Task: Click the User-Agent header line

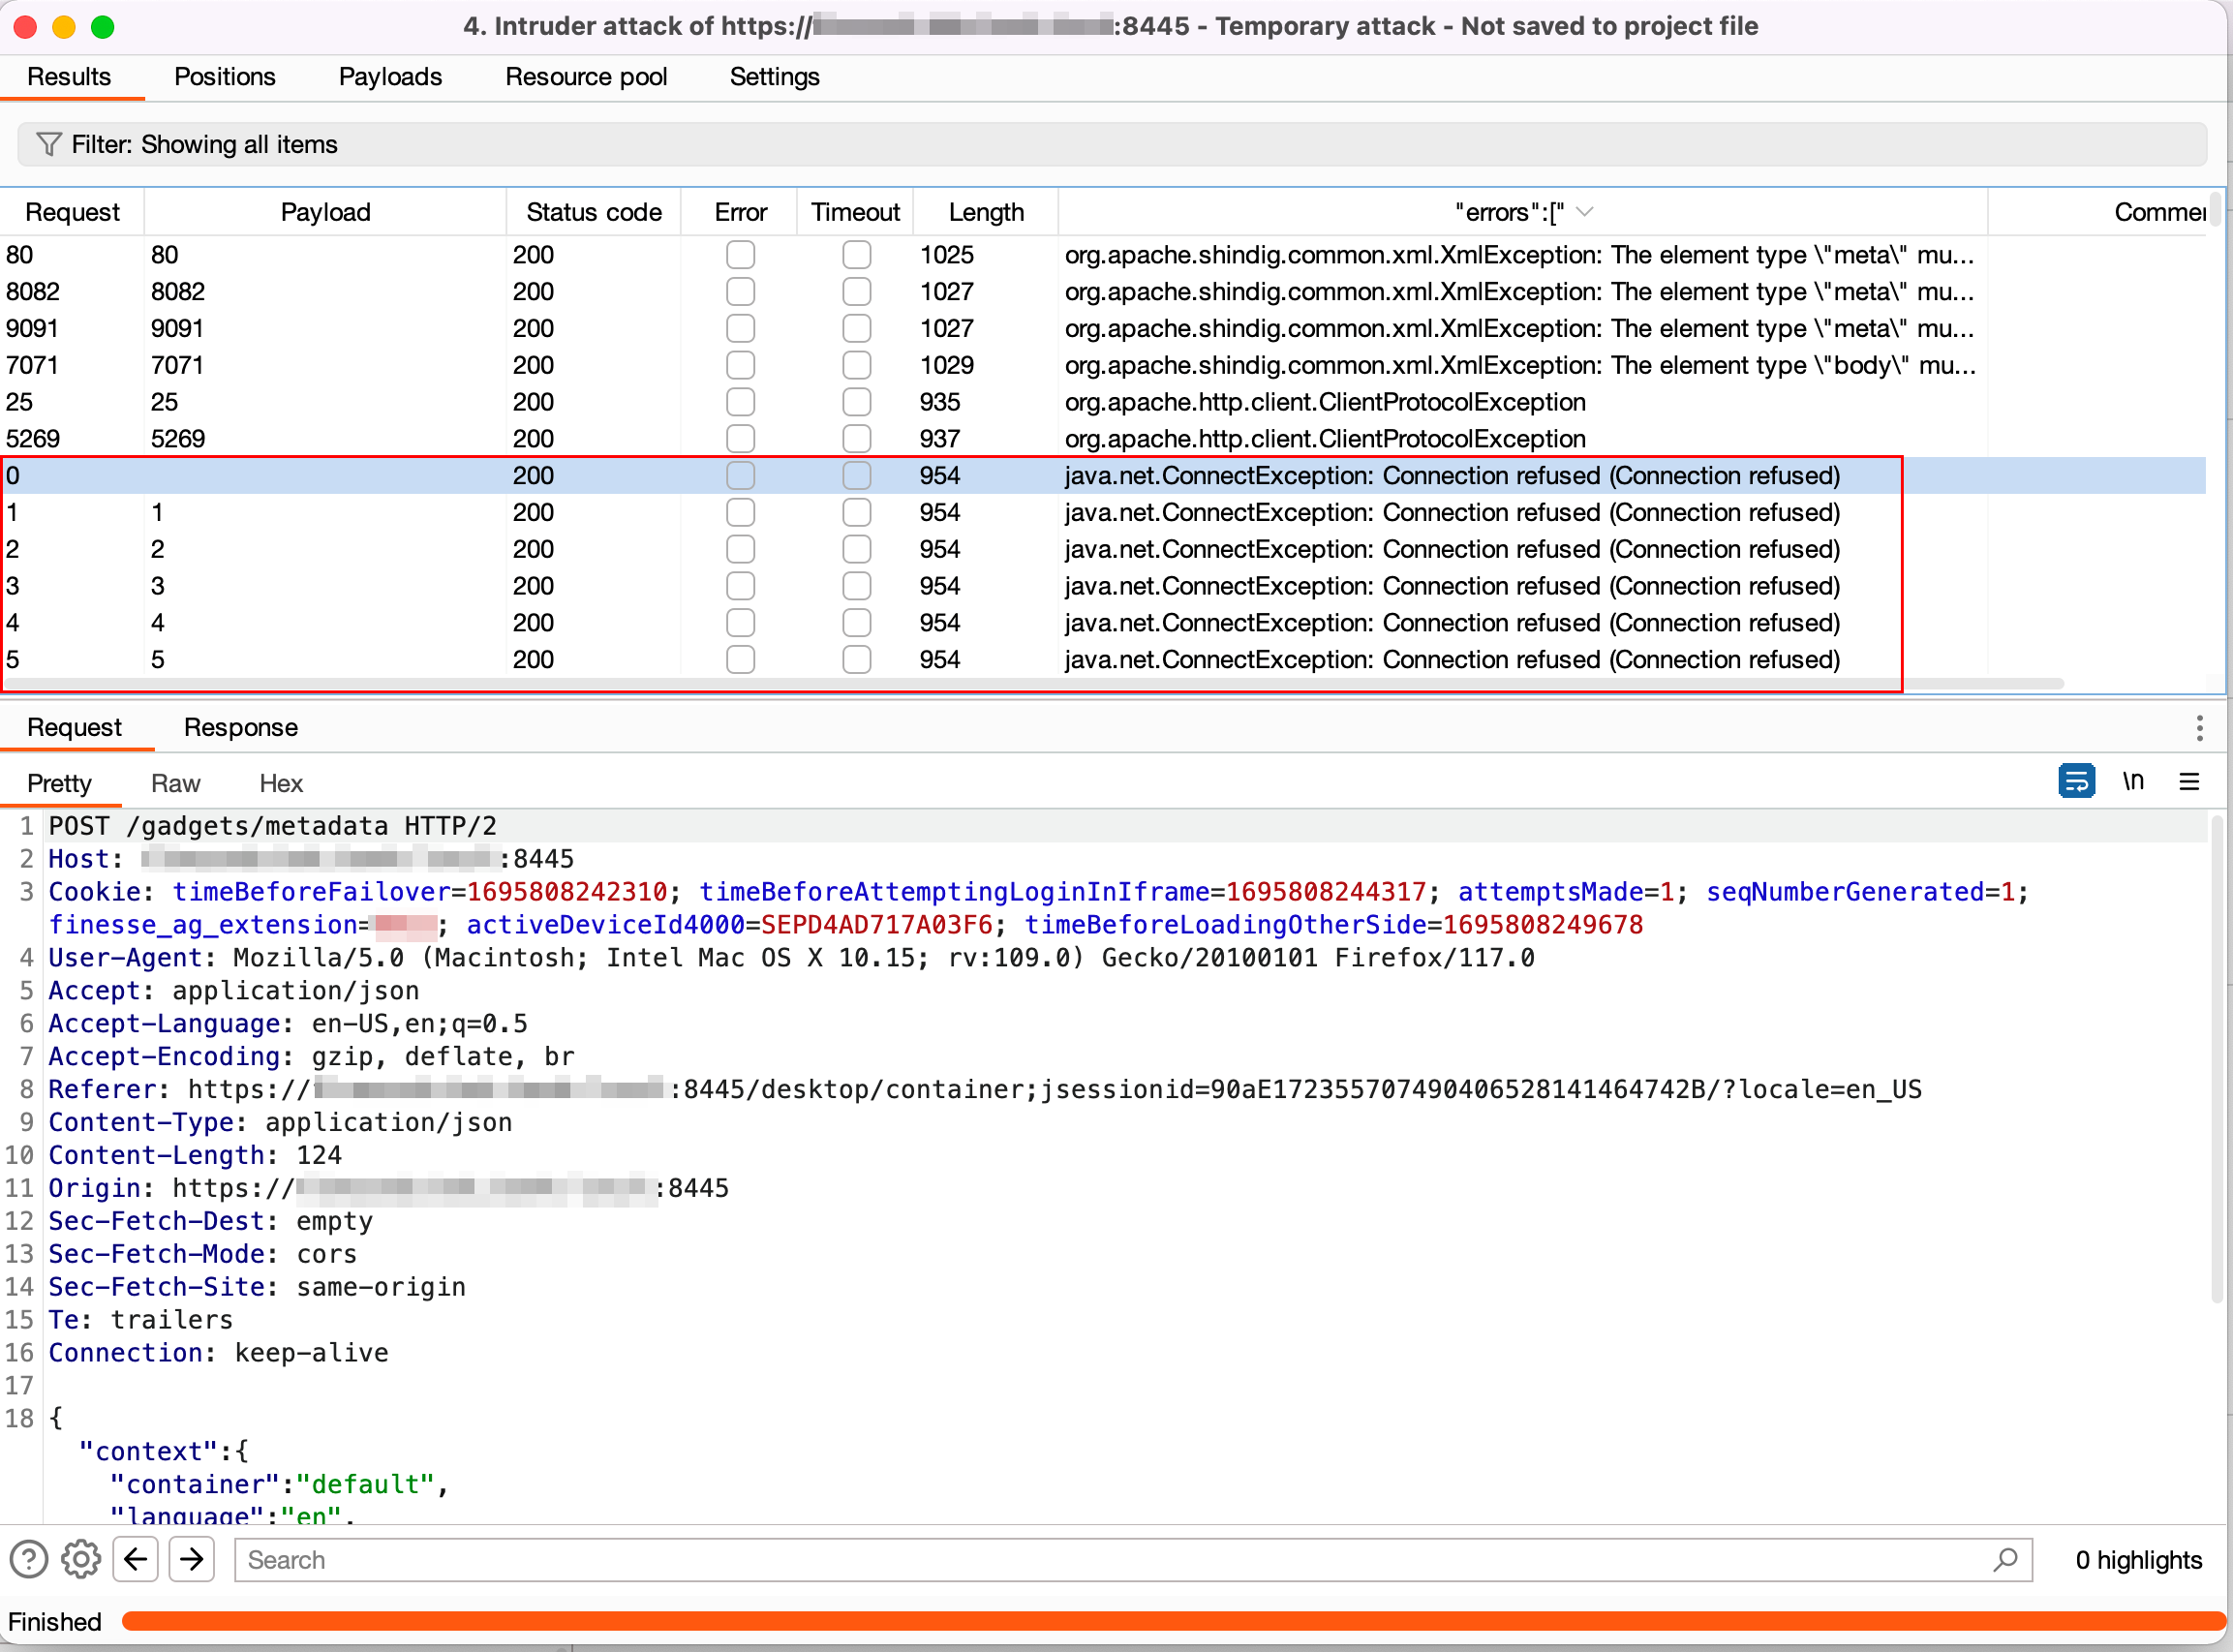Action: pos(792,958)
